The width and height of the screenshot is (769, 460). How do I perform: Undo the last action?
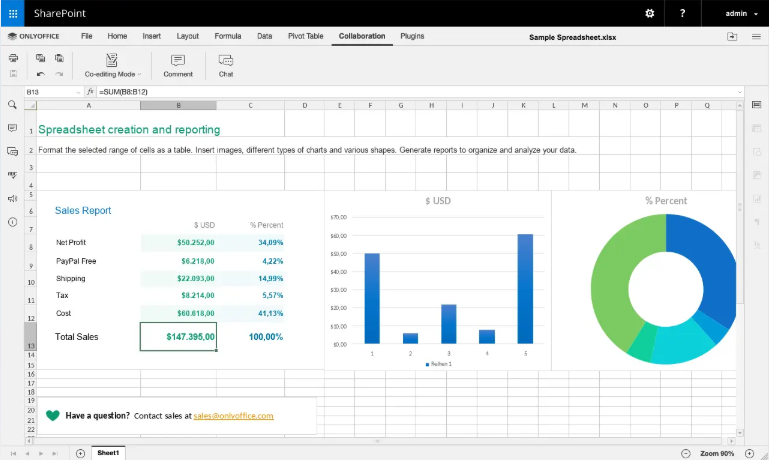coord(40,74)
